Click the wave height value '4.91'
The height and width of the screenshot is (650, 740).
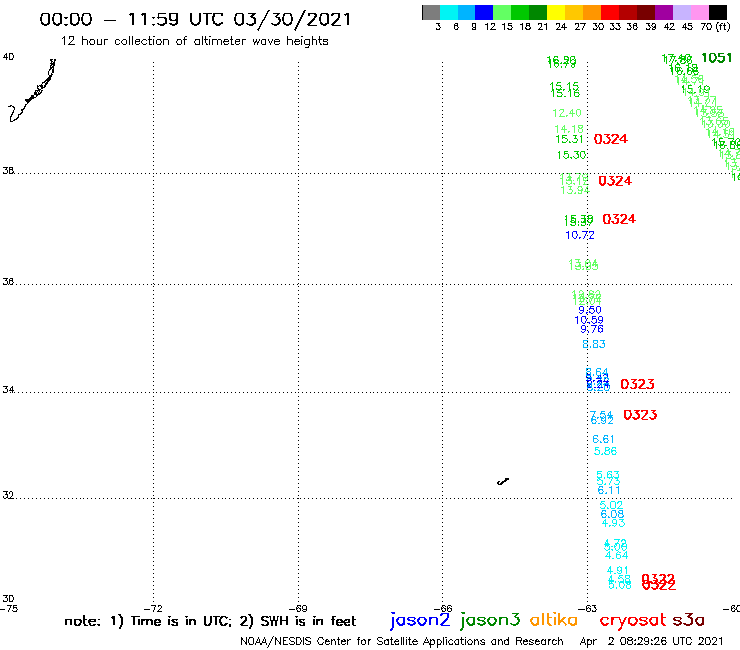(618, 570)
